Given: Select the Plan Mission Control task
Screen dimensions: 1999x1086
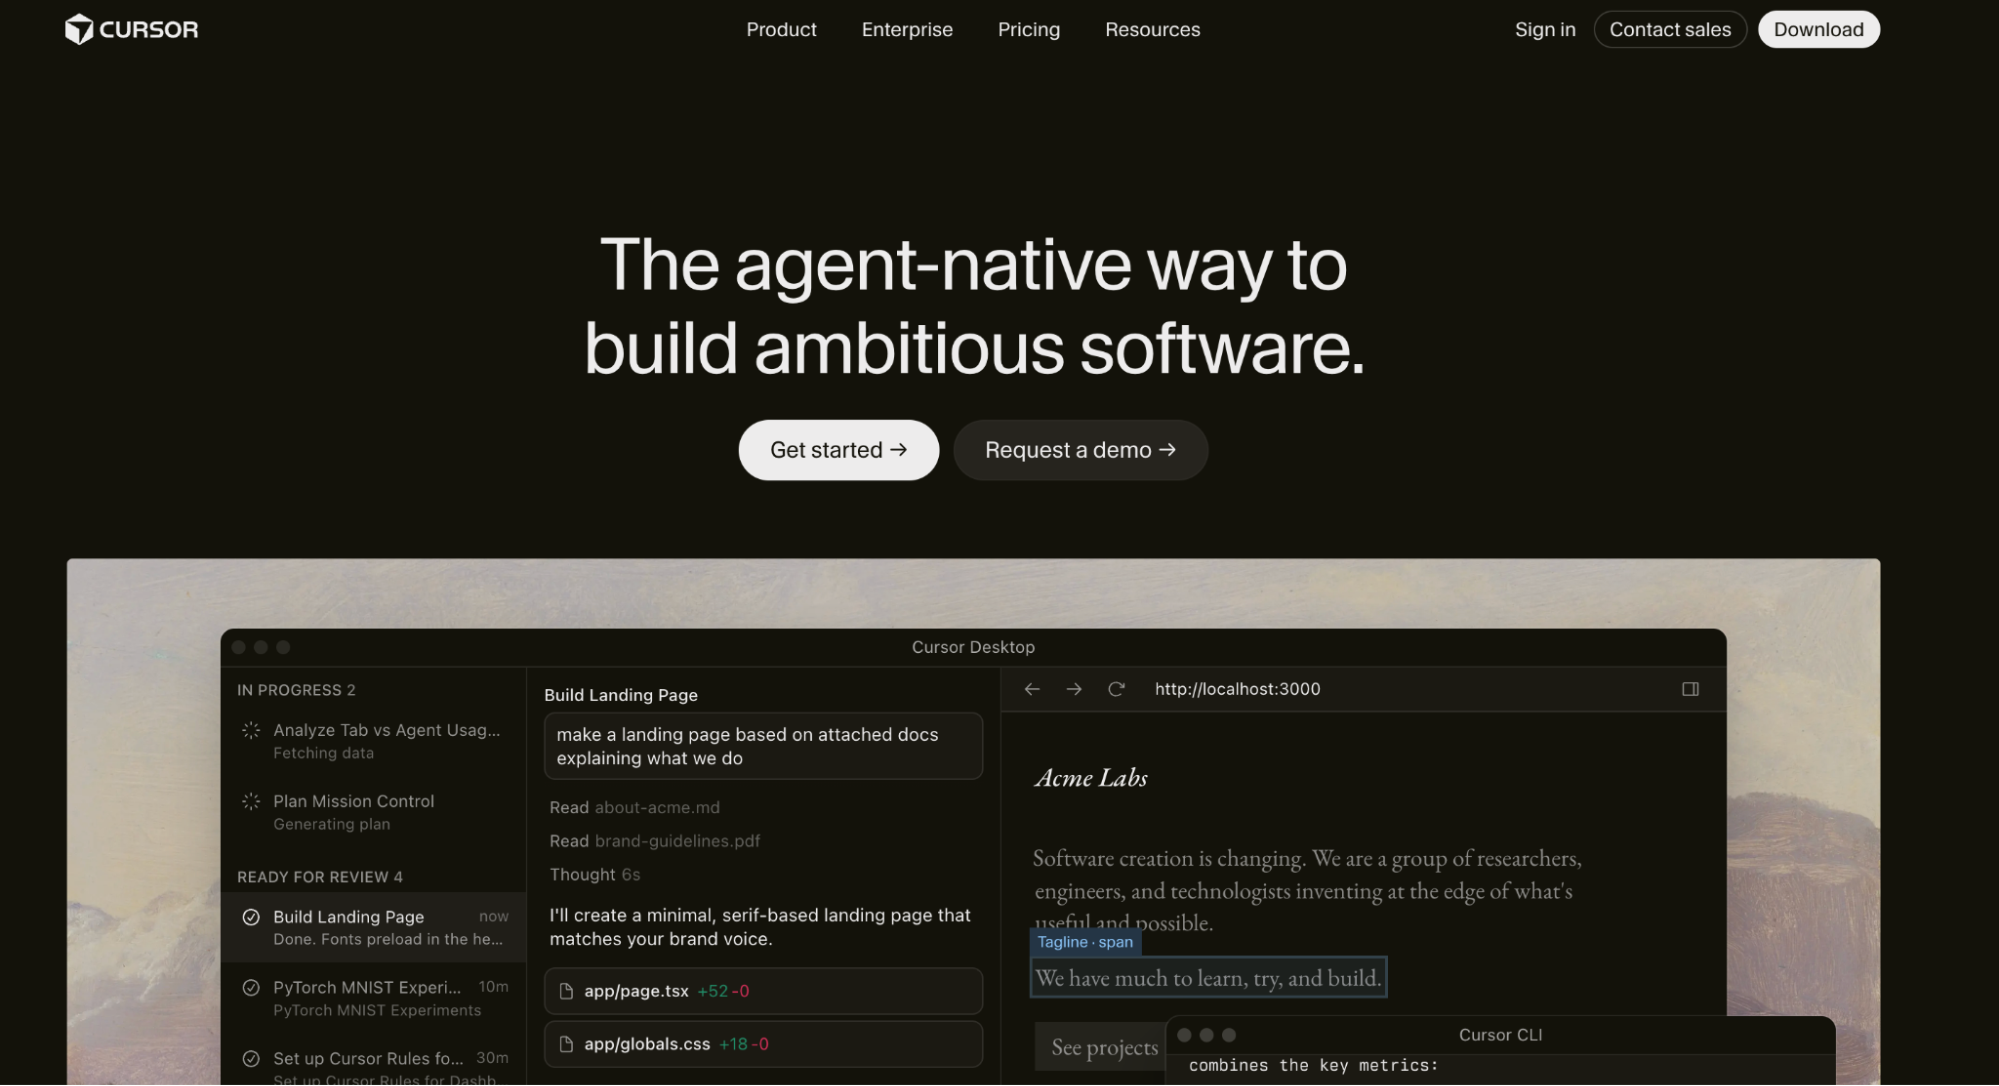Looking at the screenshot, I should [x=373, y=812].
